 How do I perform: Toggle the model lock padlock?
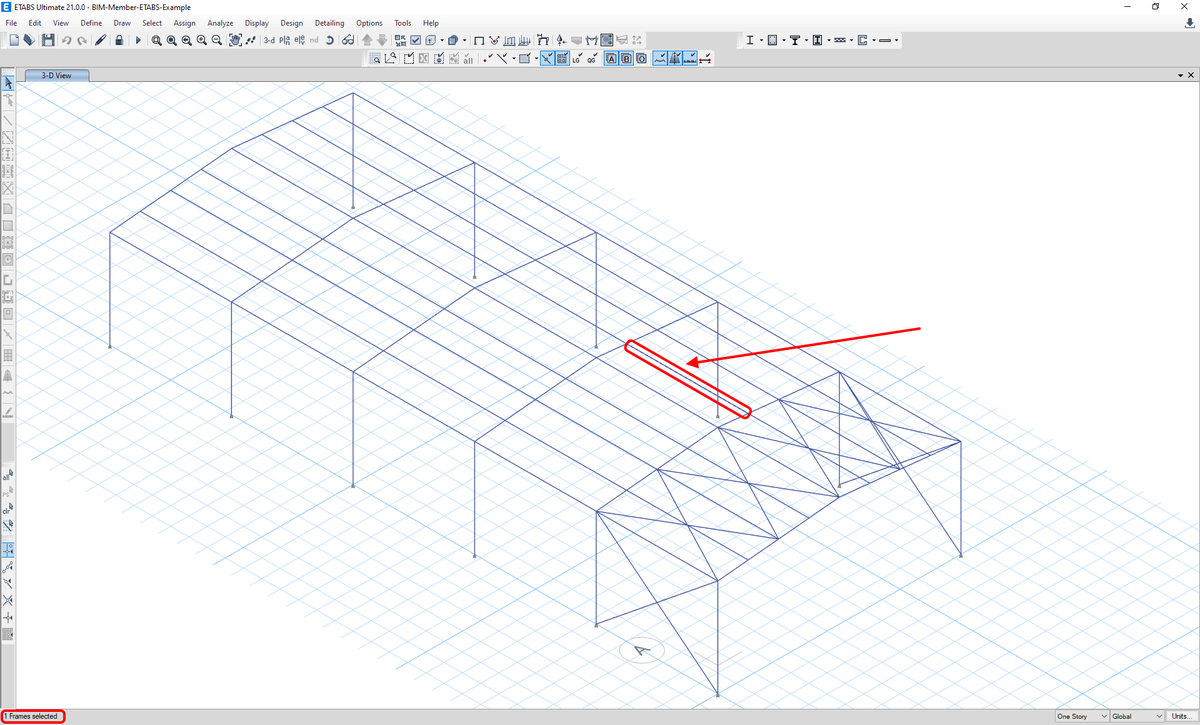[x=120, y=40]
